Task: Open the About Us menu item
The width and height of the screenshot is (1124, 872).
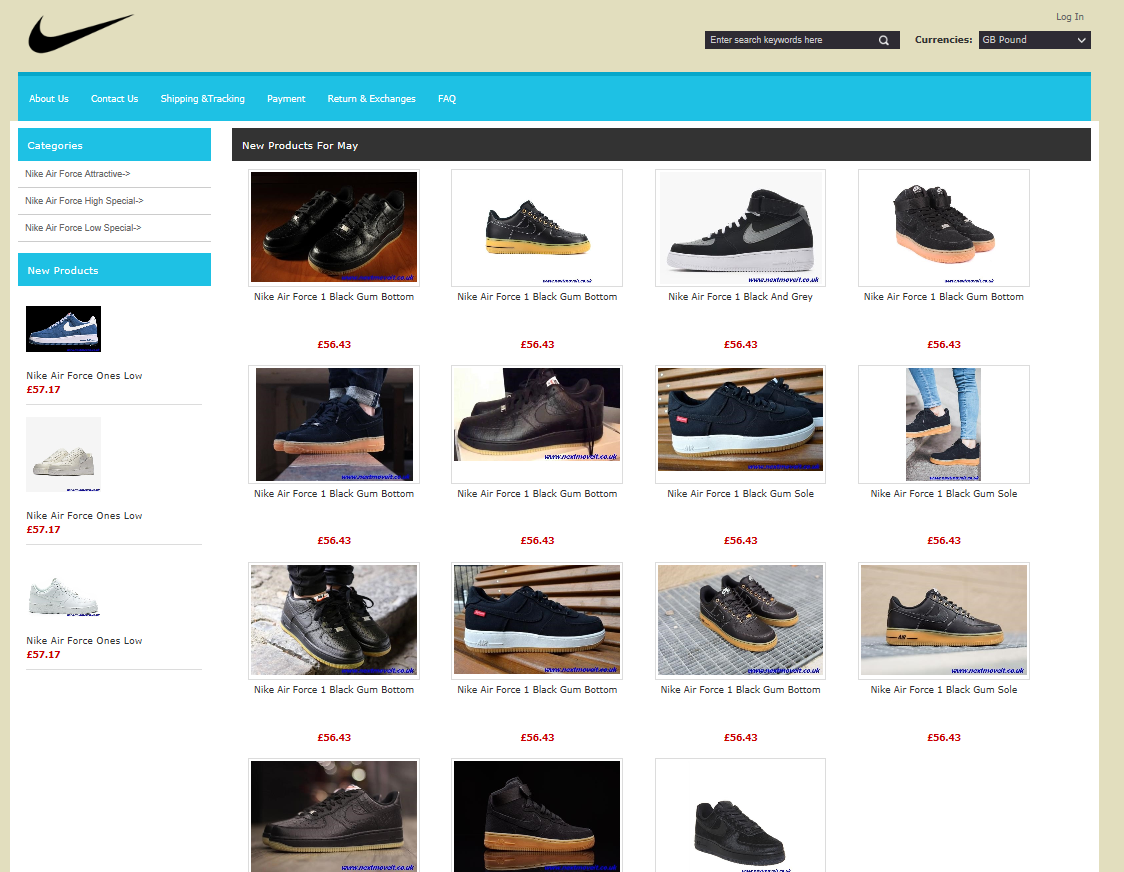Action: tap(49, 99)
